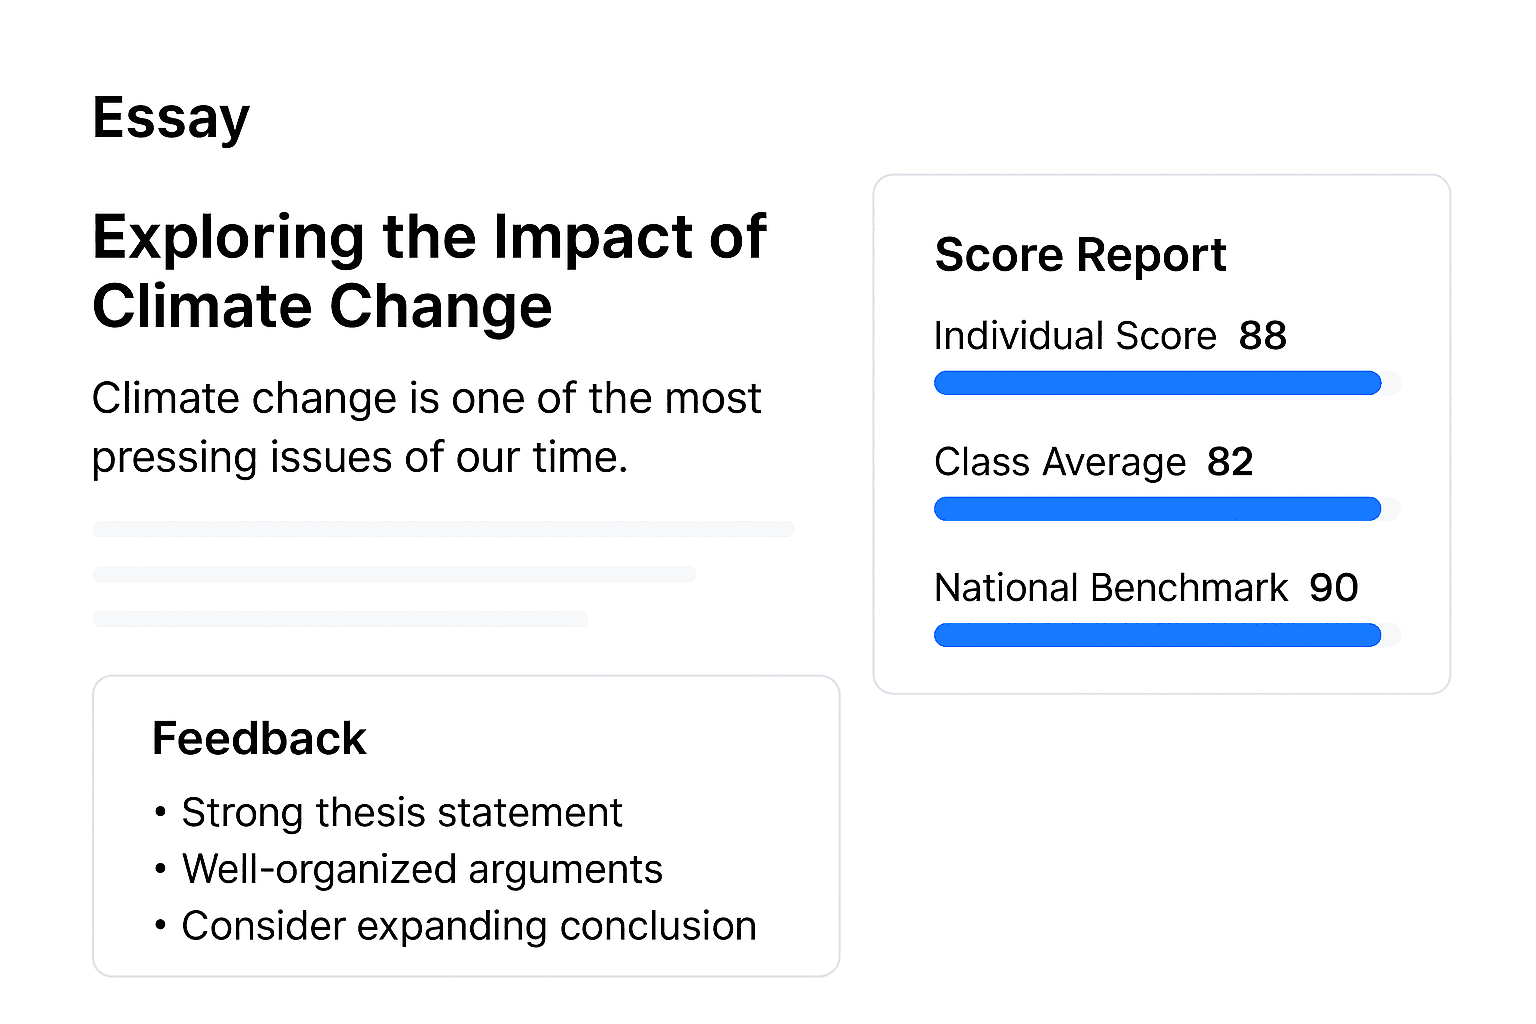Image resolution: width=1536 pixels, height=1024 pixels.
Task: Click the essay's opening sentence paragraph
Action: tap(426, 428)
